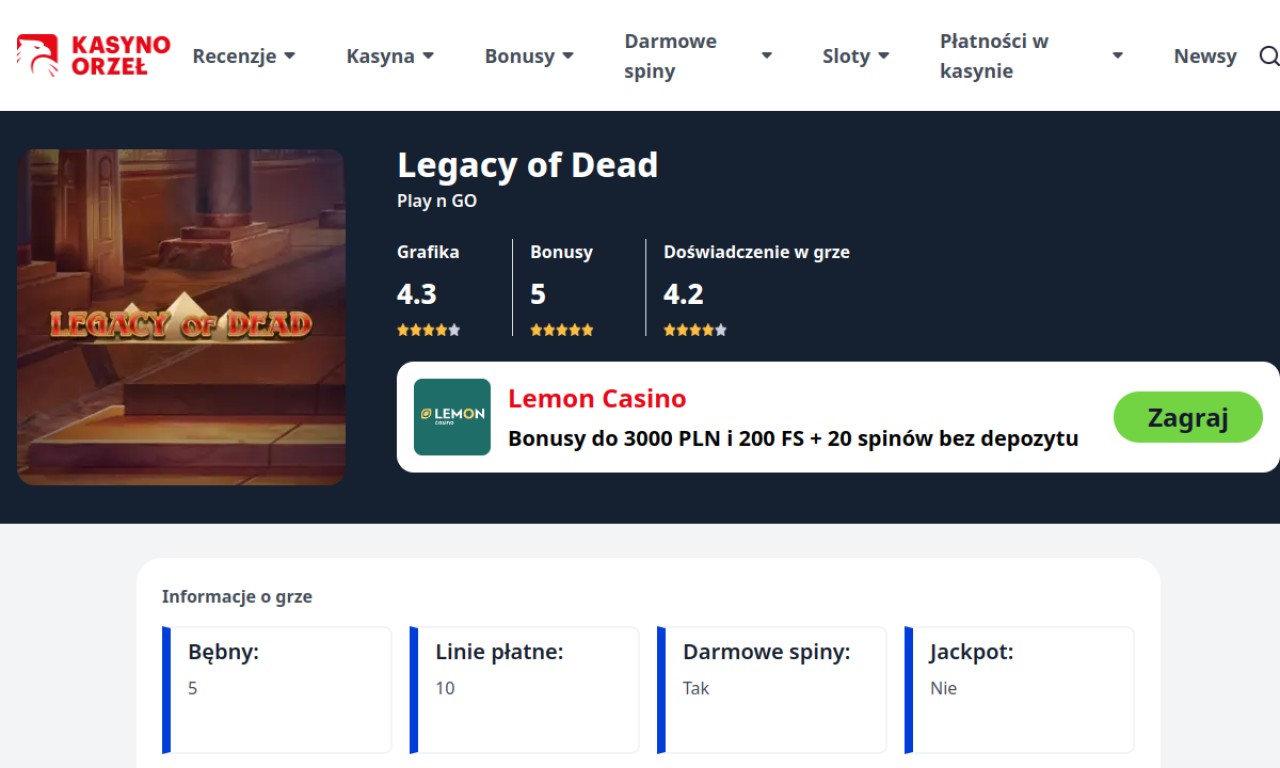This screenshot has width=1280, height=768.
Task: Open the Lemon Casino title link
Action: point(597,398)
